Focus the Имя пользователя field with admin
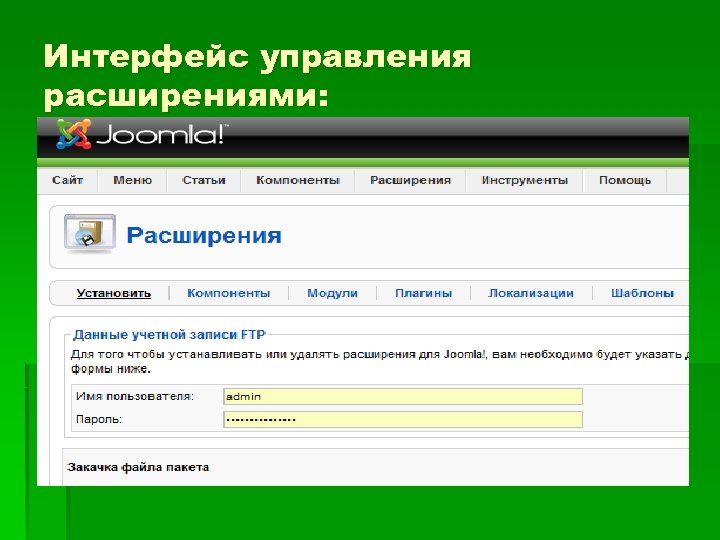720x540 pixels. (403, 396)
